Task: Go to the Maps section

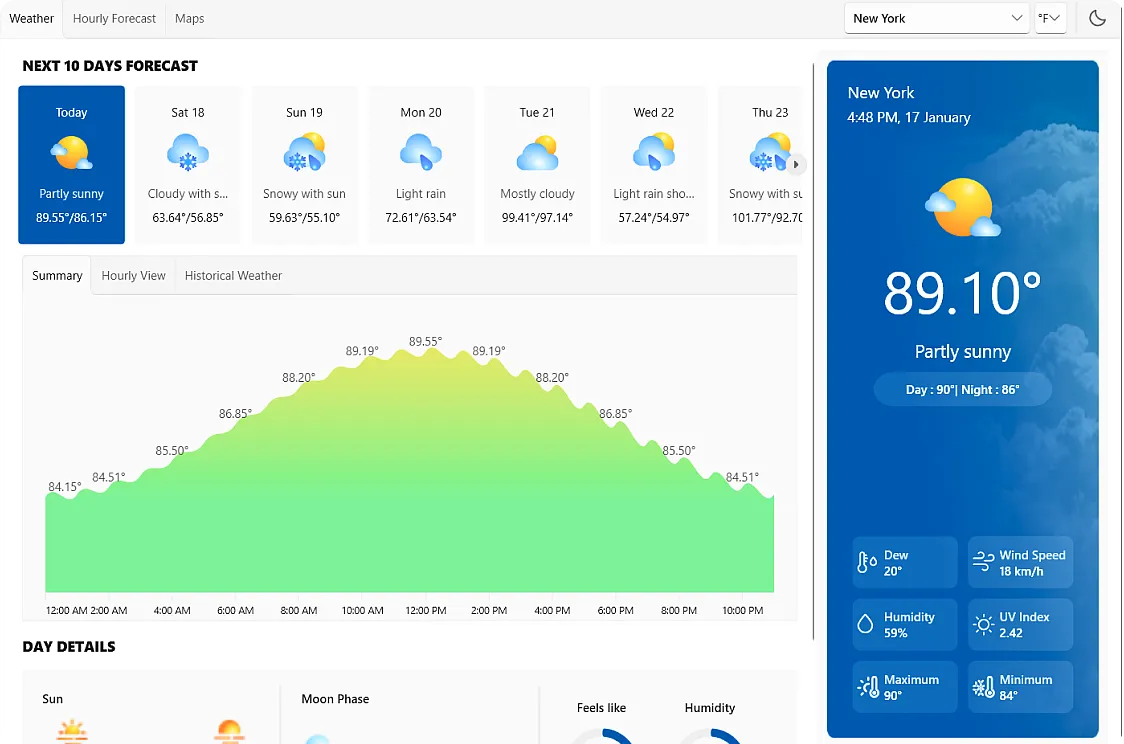Action: tap(189, 18)
